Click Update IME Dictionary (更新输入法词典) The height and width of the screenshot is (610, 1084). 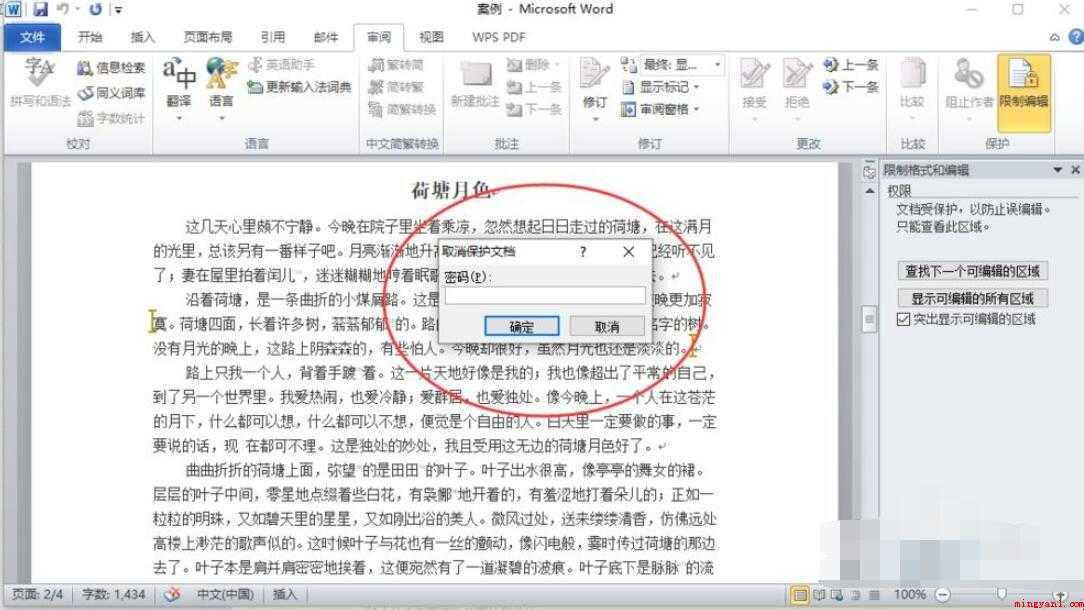coord(300,87)
